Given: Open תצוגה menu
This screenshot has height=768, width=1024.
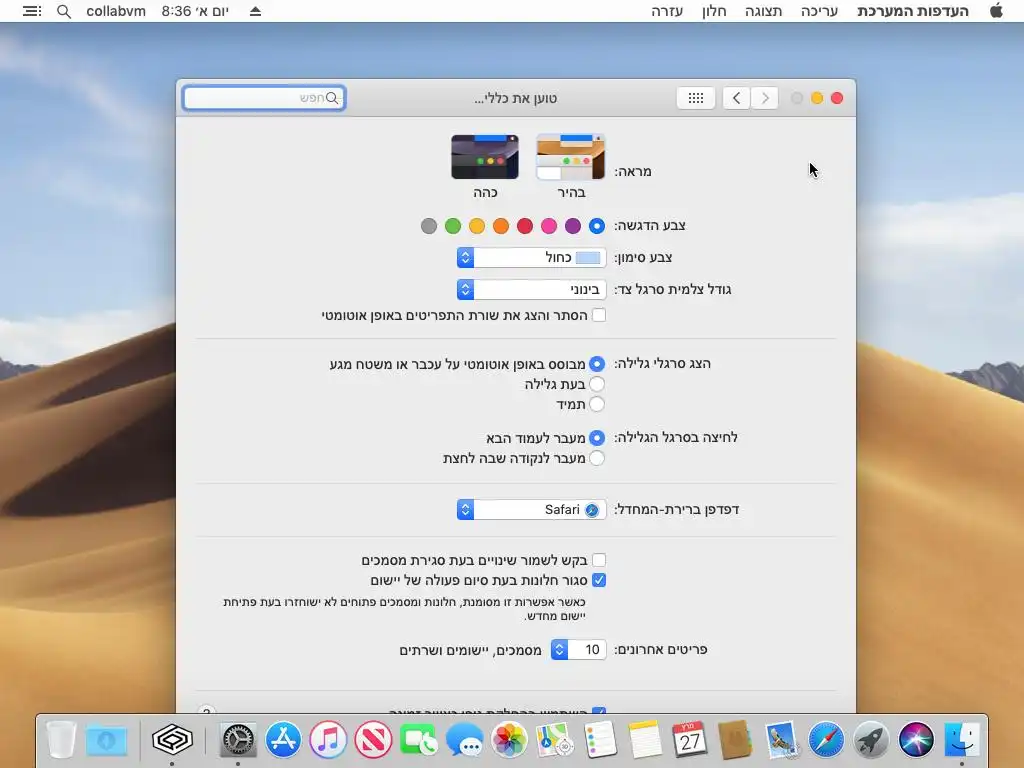Looking at the screenshot, I should 763,11.
